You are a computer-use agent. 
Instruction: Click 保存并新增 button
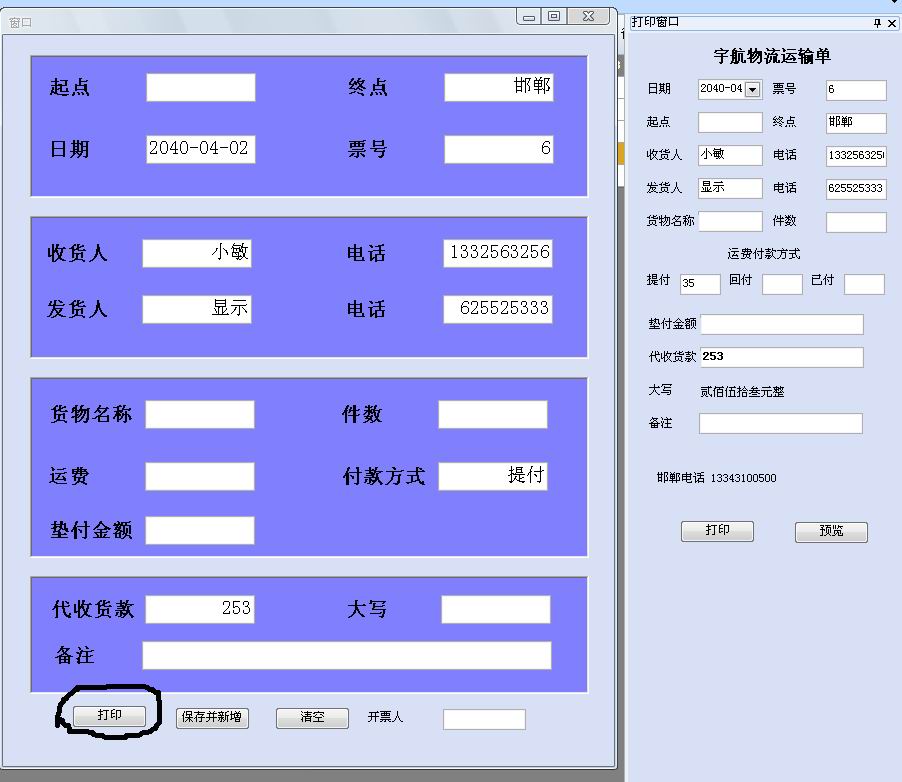point(212,718)
